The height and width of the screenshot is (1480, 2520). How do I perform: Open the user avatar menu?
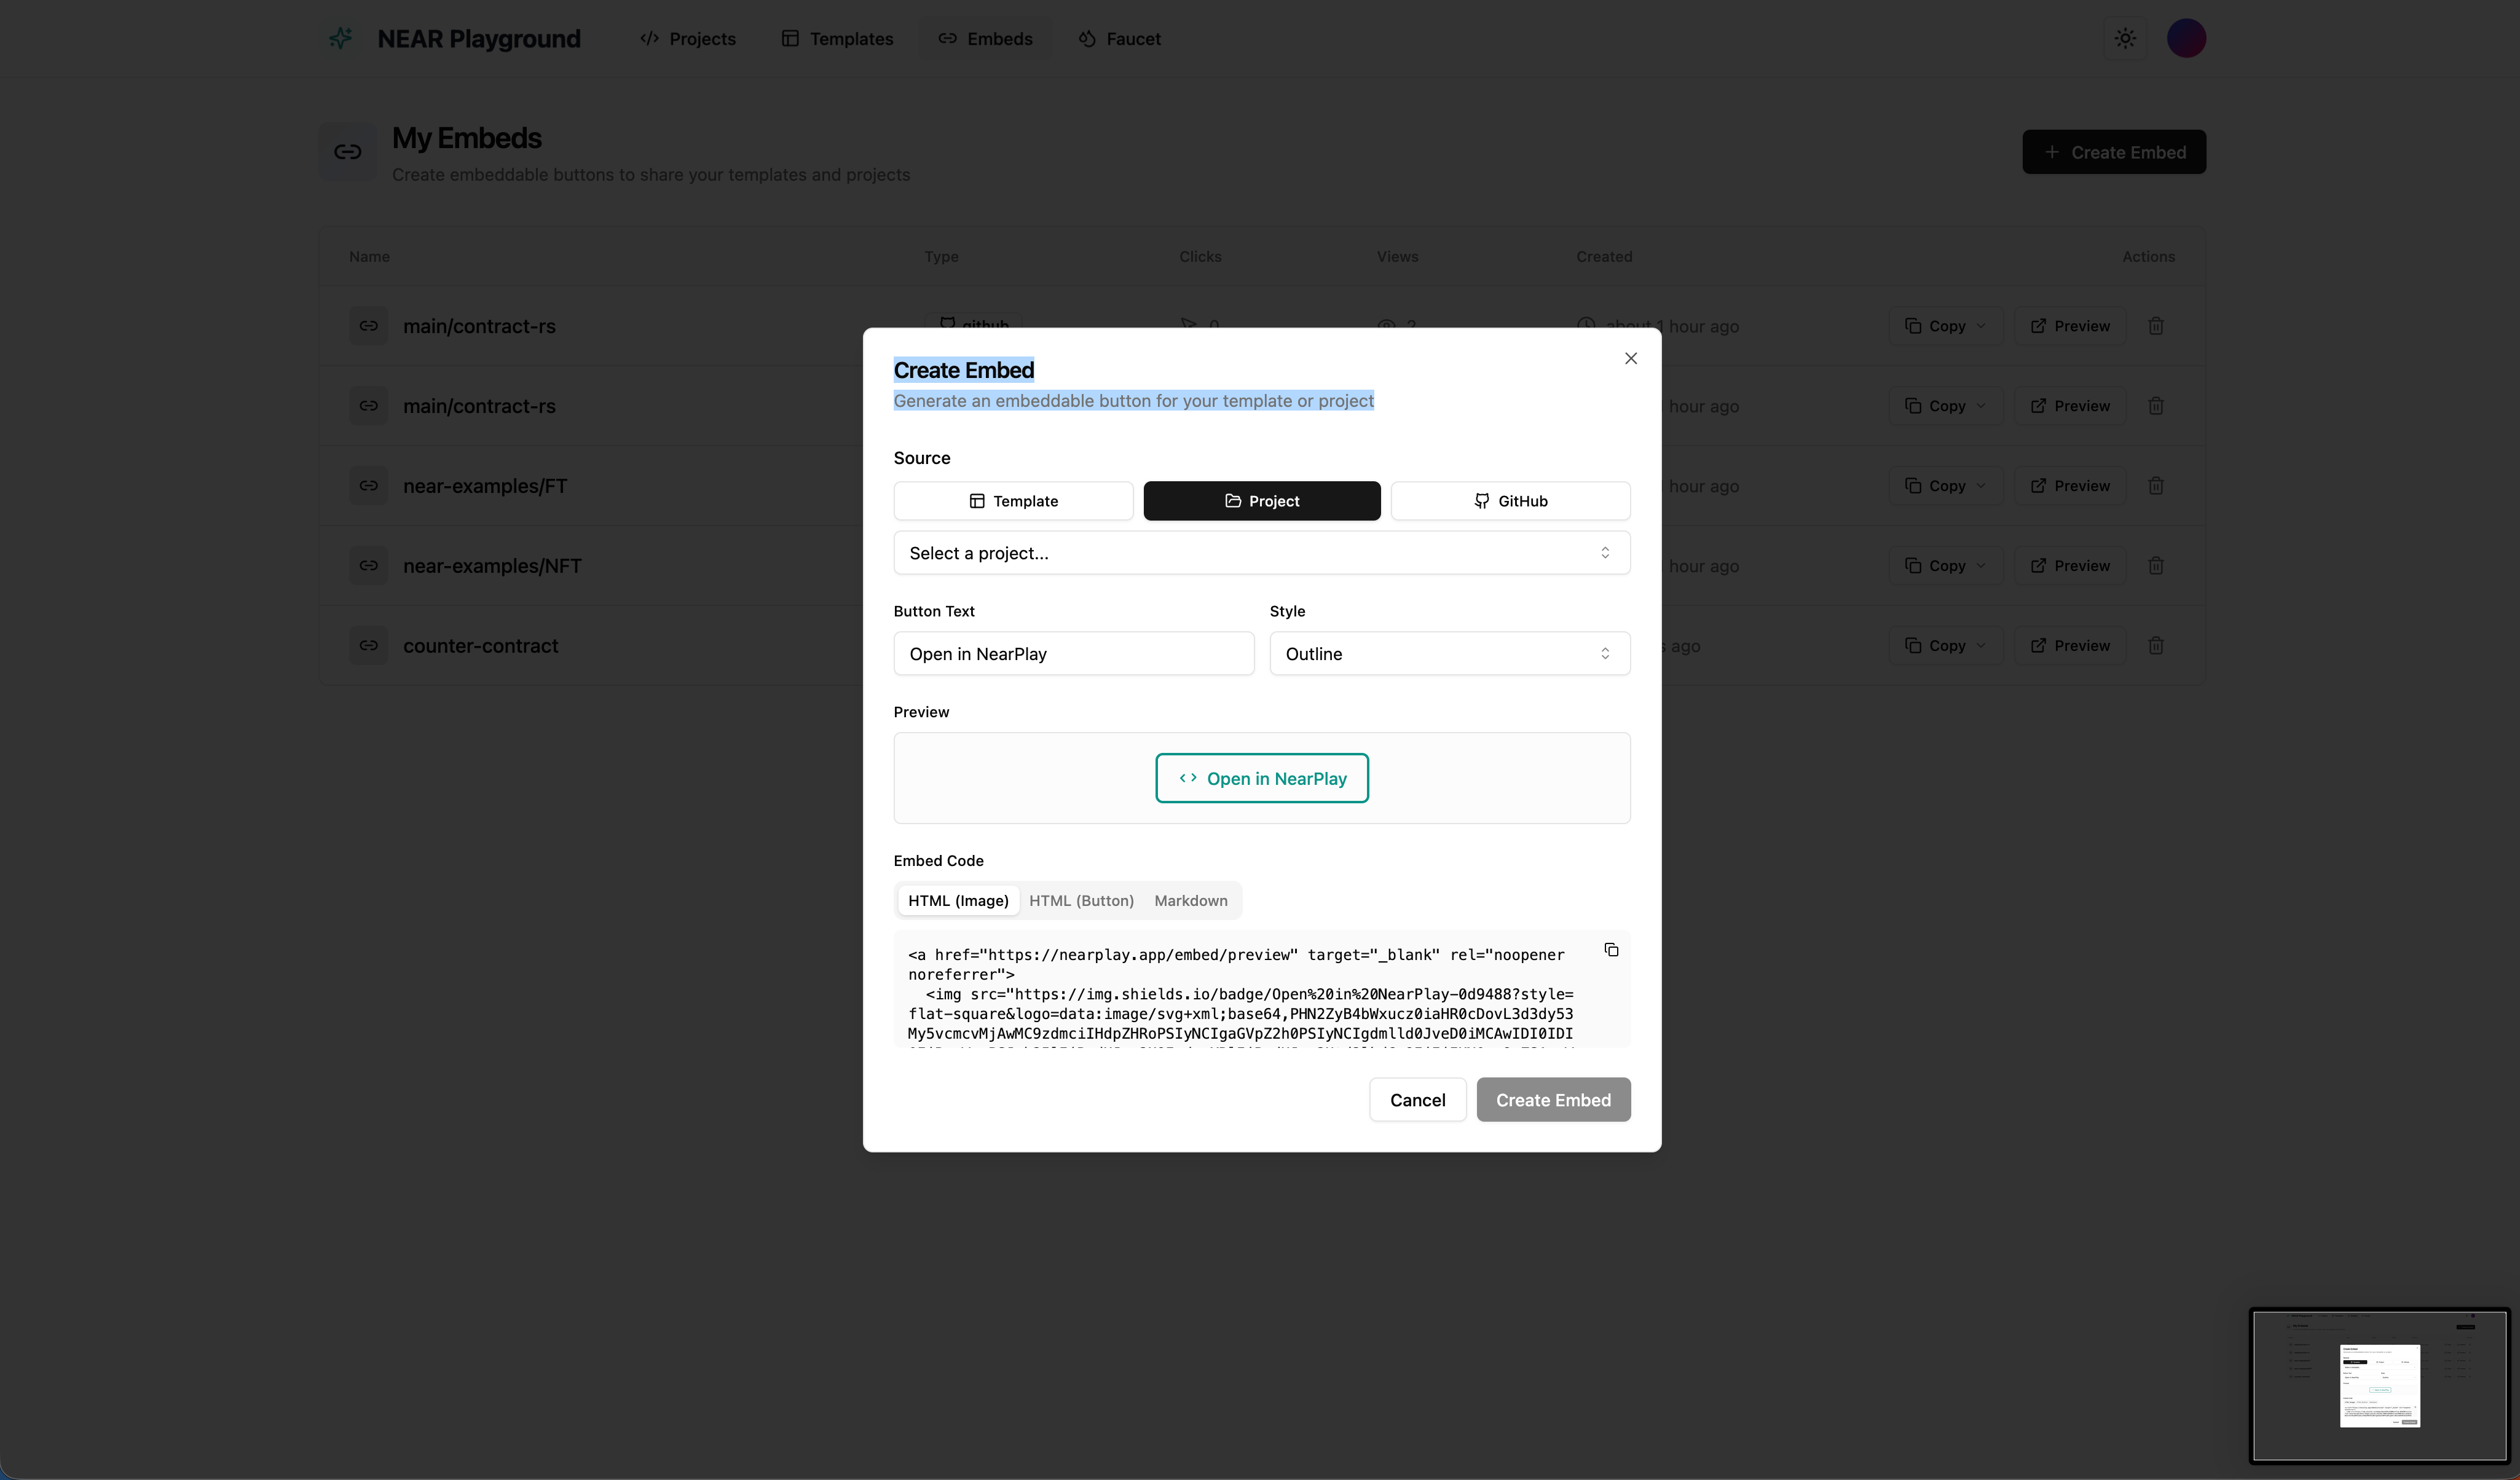pos(2186,38)
